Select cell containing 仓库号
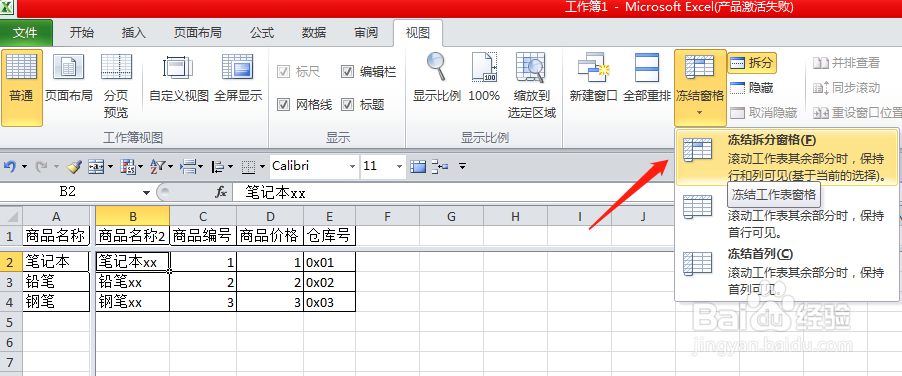 330,235
